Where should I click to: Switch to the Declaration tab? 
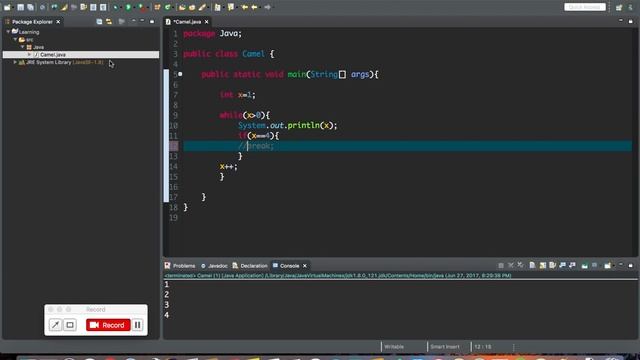click(250, 266)
